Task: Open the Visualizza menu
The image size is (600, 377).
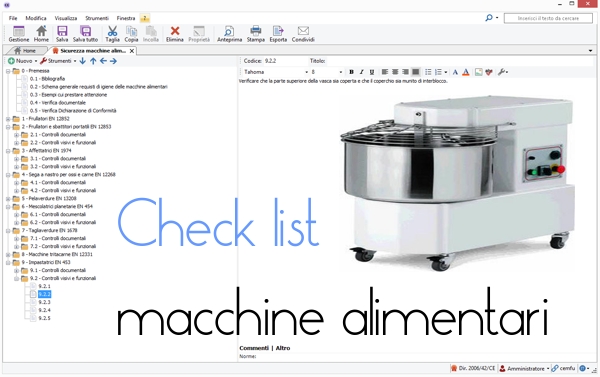Action: (65, 18)
